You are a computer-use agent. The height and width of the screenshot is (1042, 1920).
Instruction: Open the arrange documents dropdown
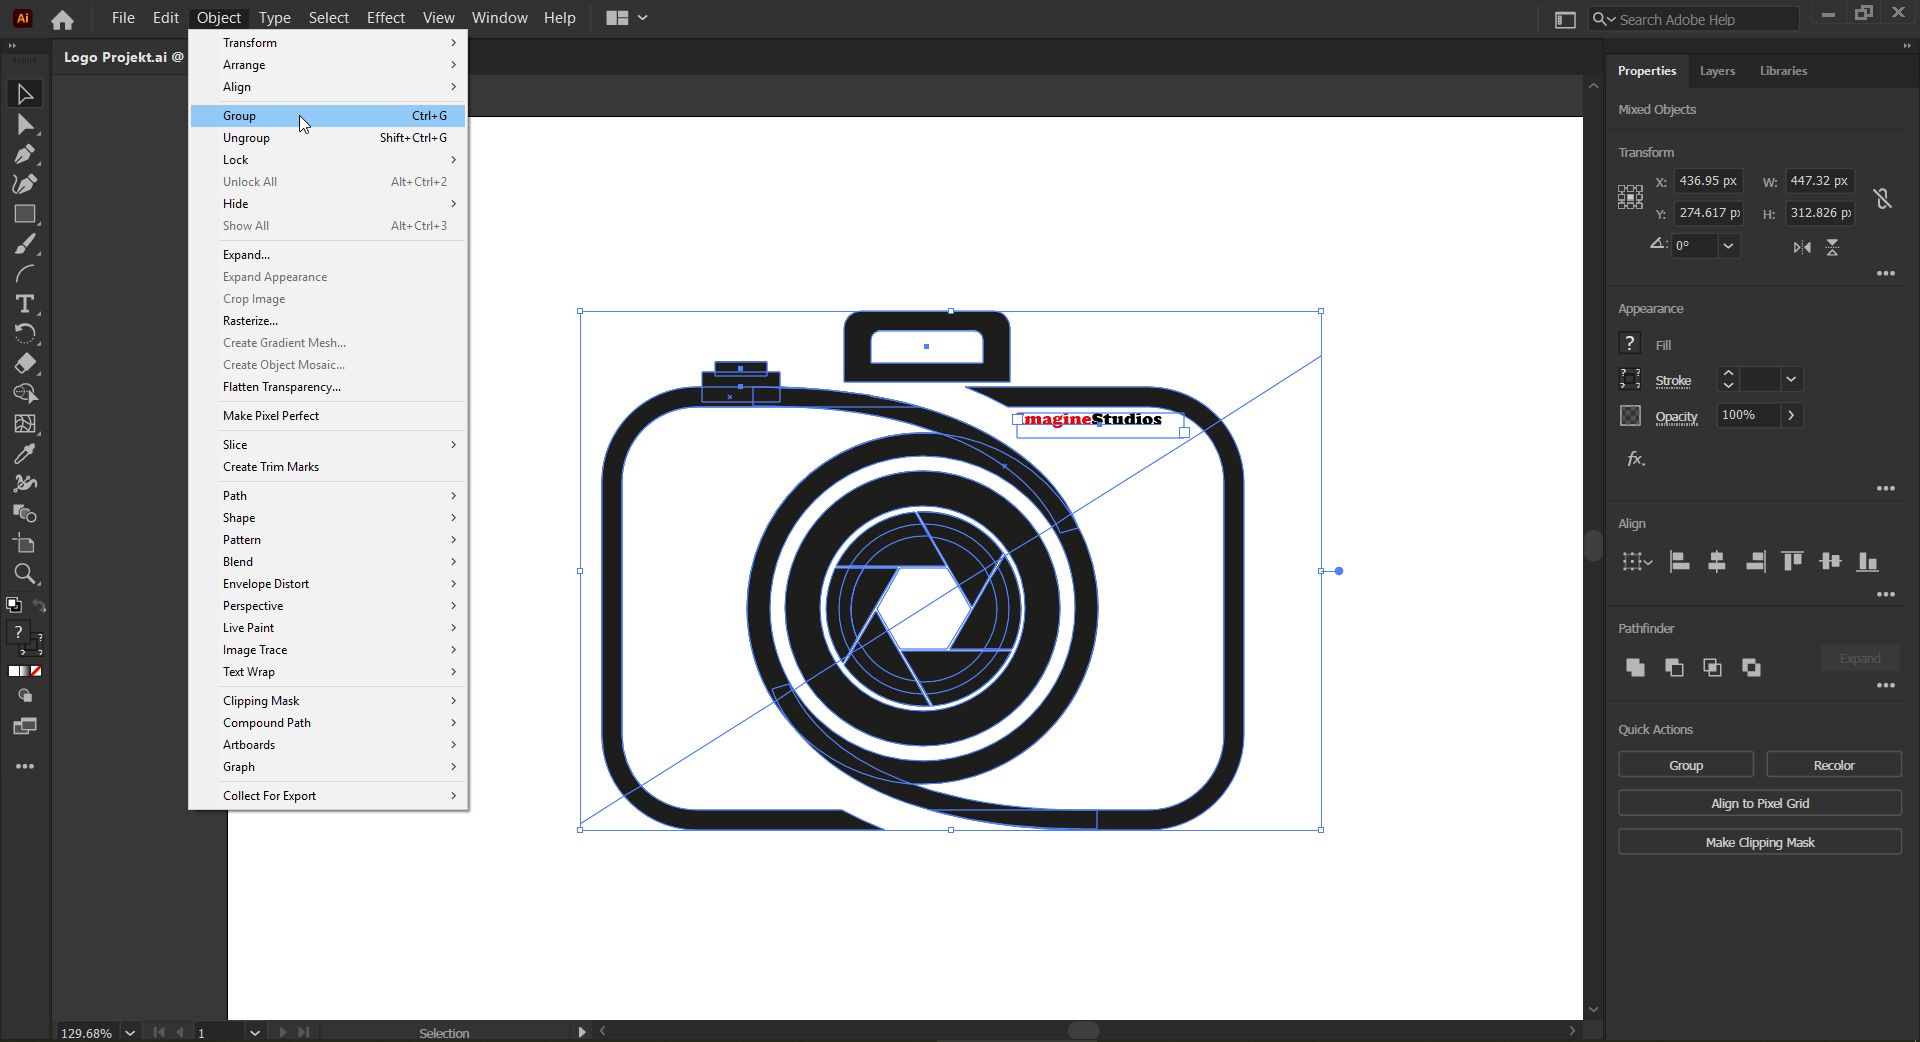pos(627,18)
